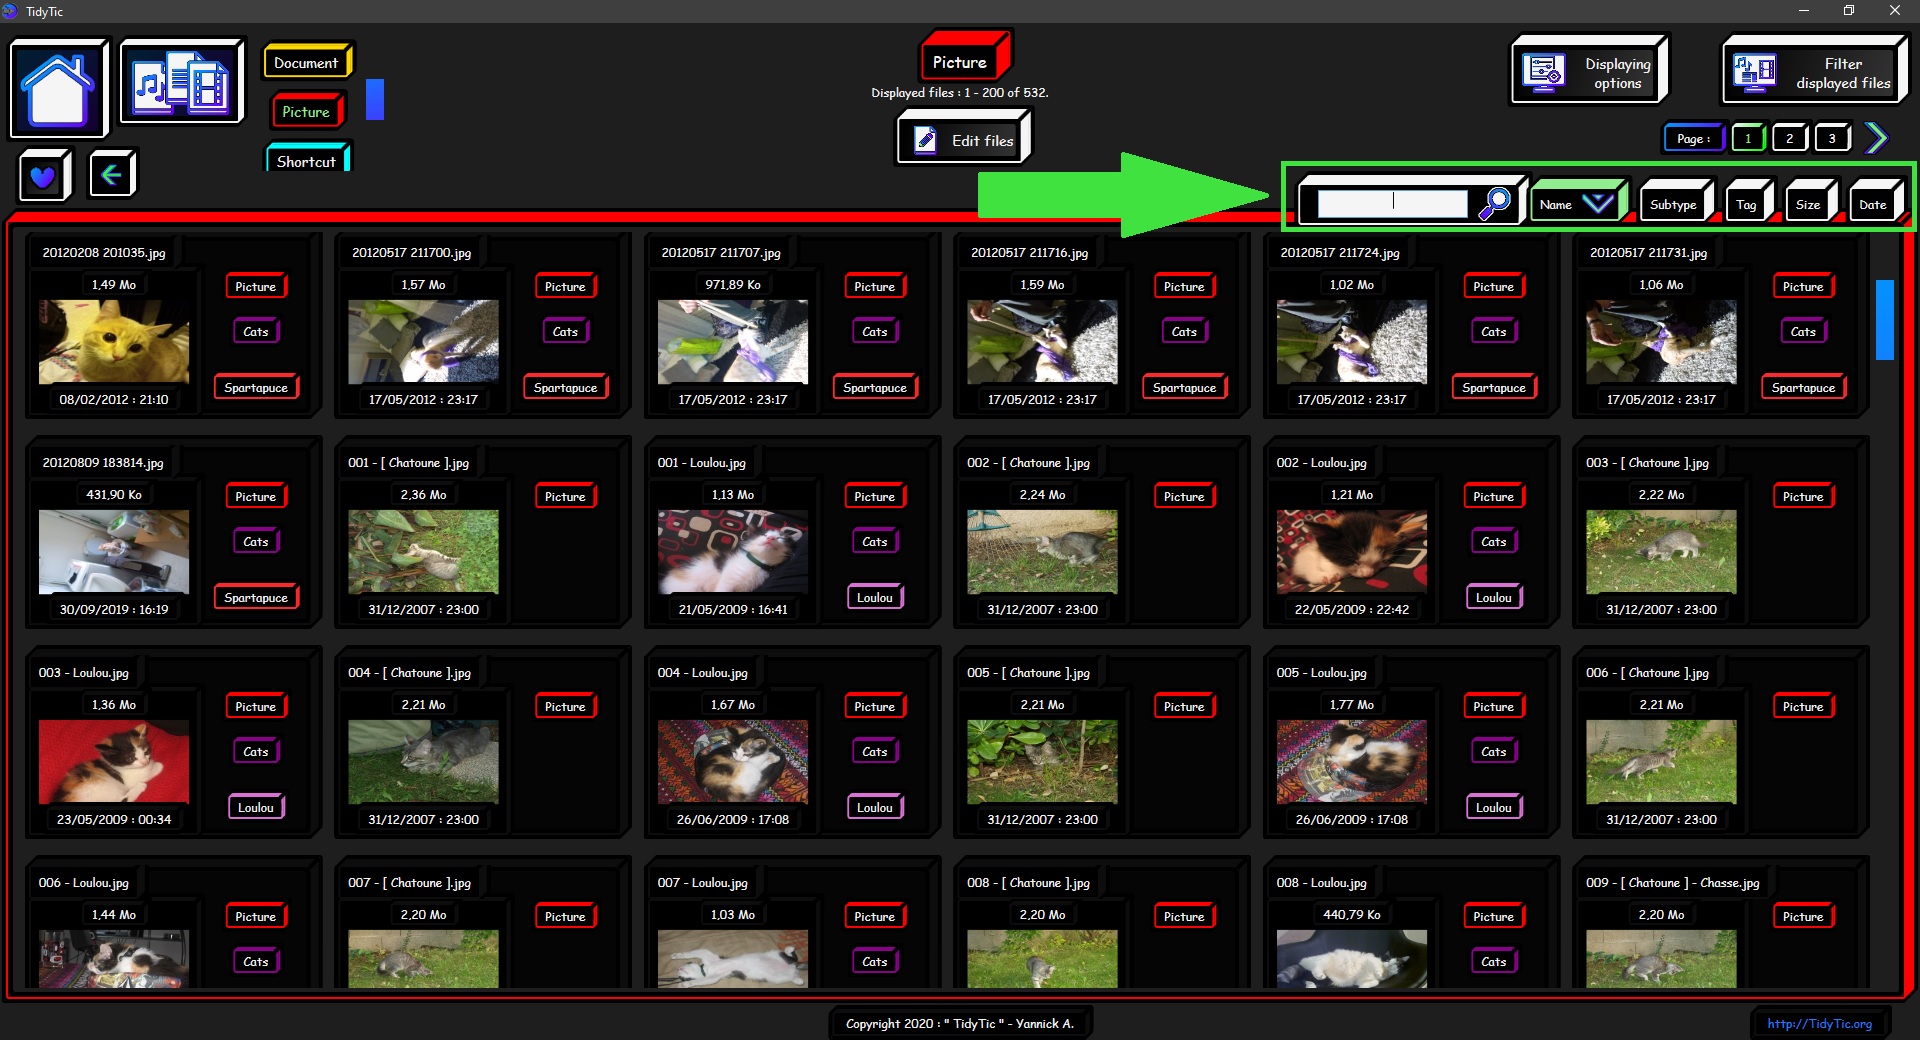Click date 22/05/2009 : 22:42
1920x1040 pixels.
coord(1352,609)
